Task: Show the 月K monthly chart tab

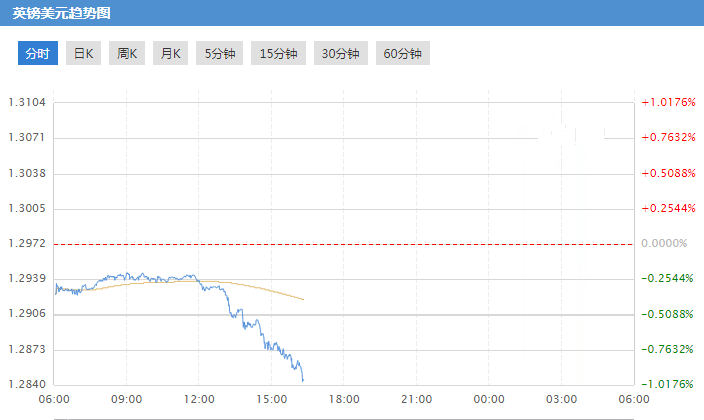Action: point(170,54)
